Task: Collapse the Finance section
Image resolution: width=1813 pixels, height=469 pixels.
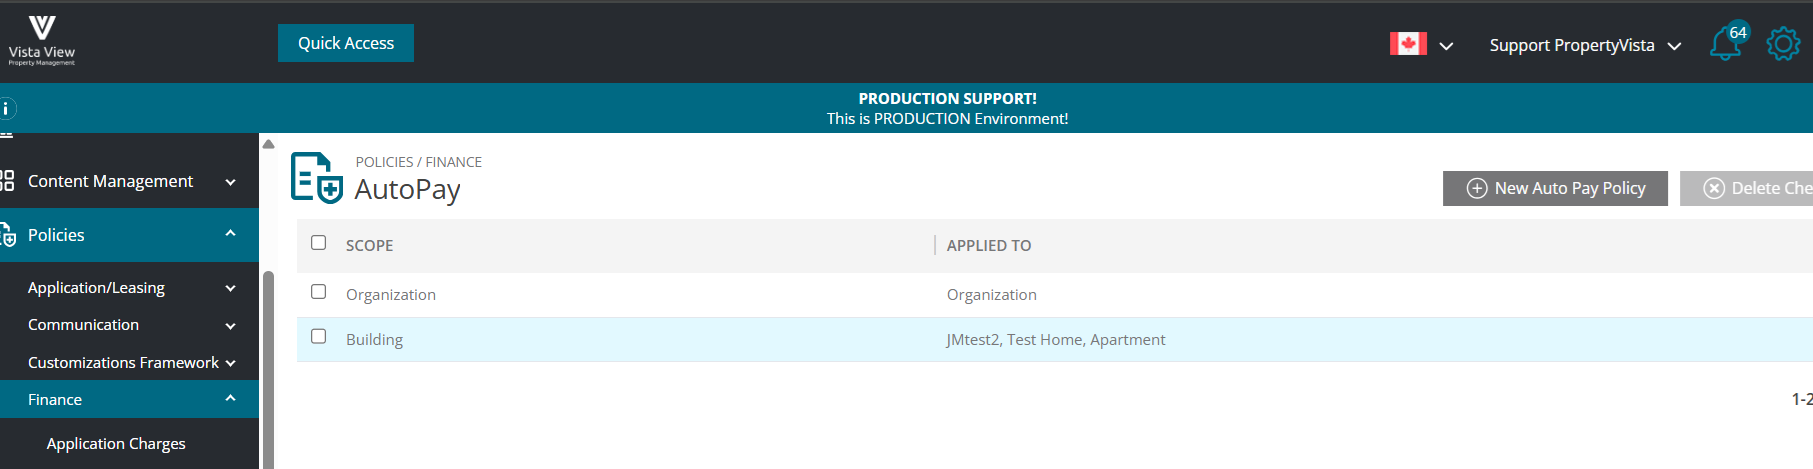Action: [129, 399]
